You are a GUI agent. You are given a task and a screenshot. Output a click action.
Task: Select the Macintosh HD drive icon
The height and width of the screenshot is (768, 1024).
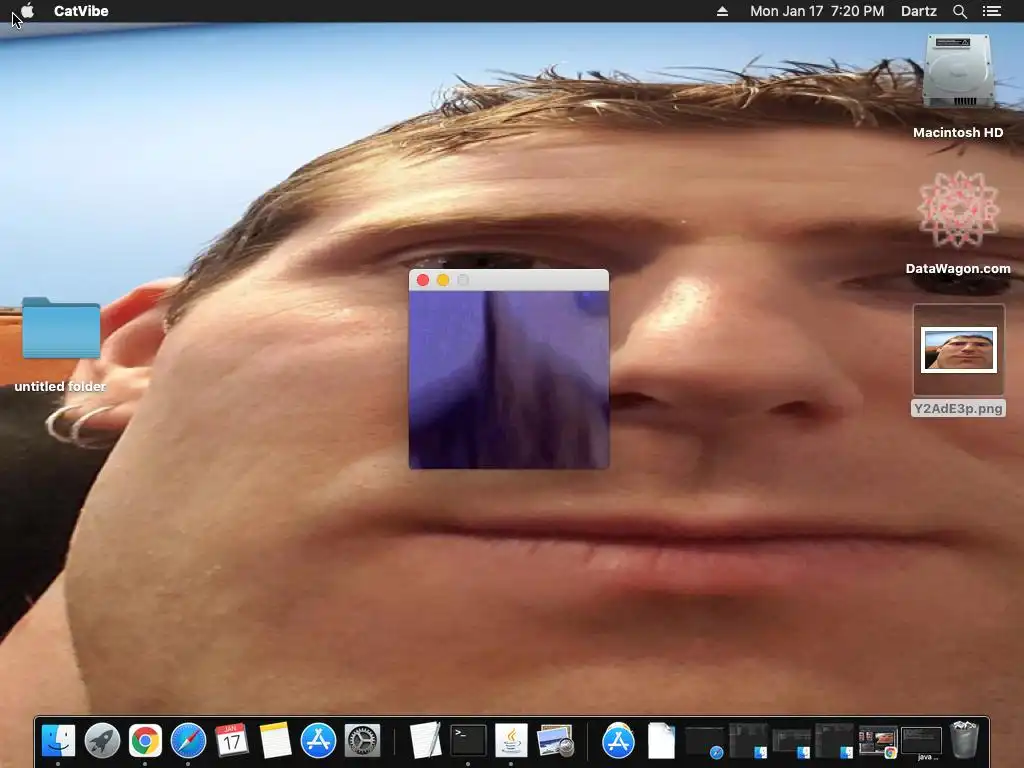[x=958, y=71]
